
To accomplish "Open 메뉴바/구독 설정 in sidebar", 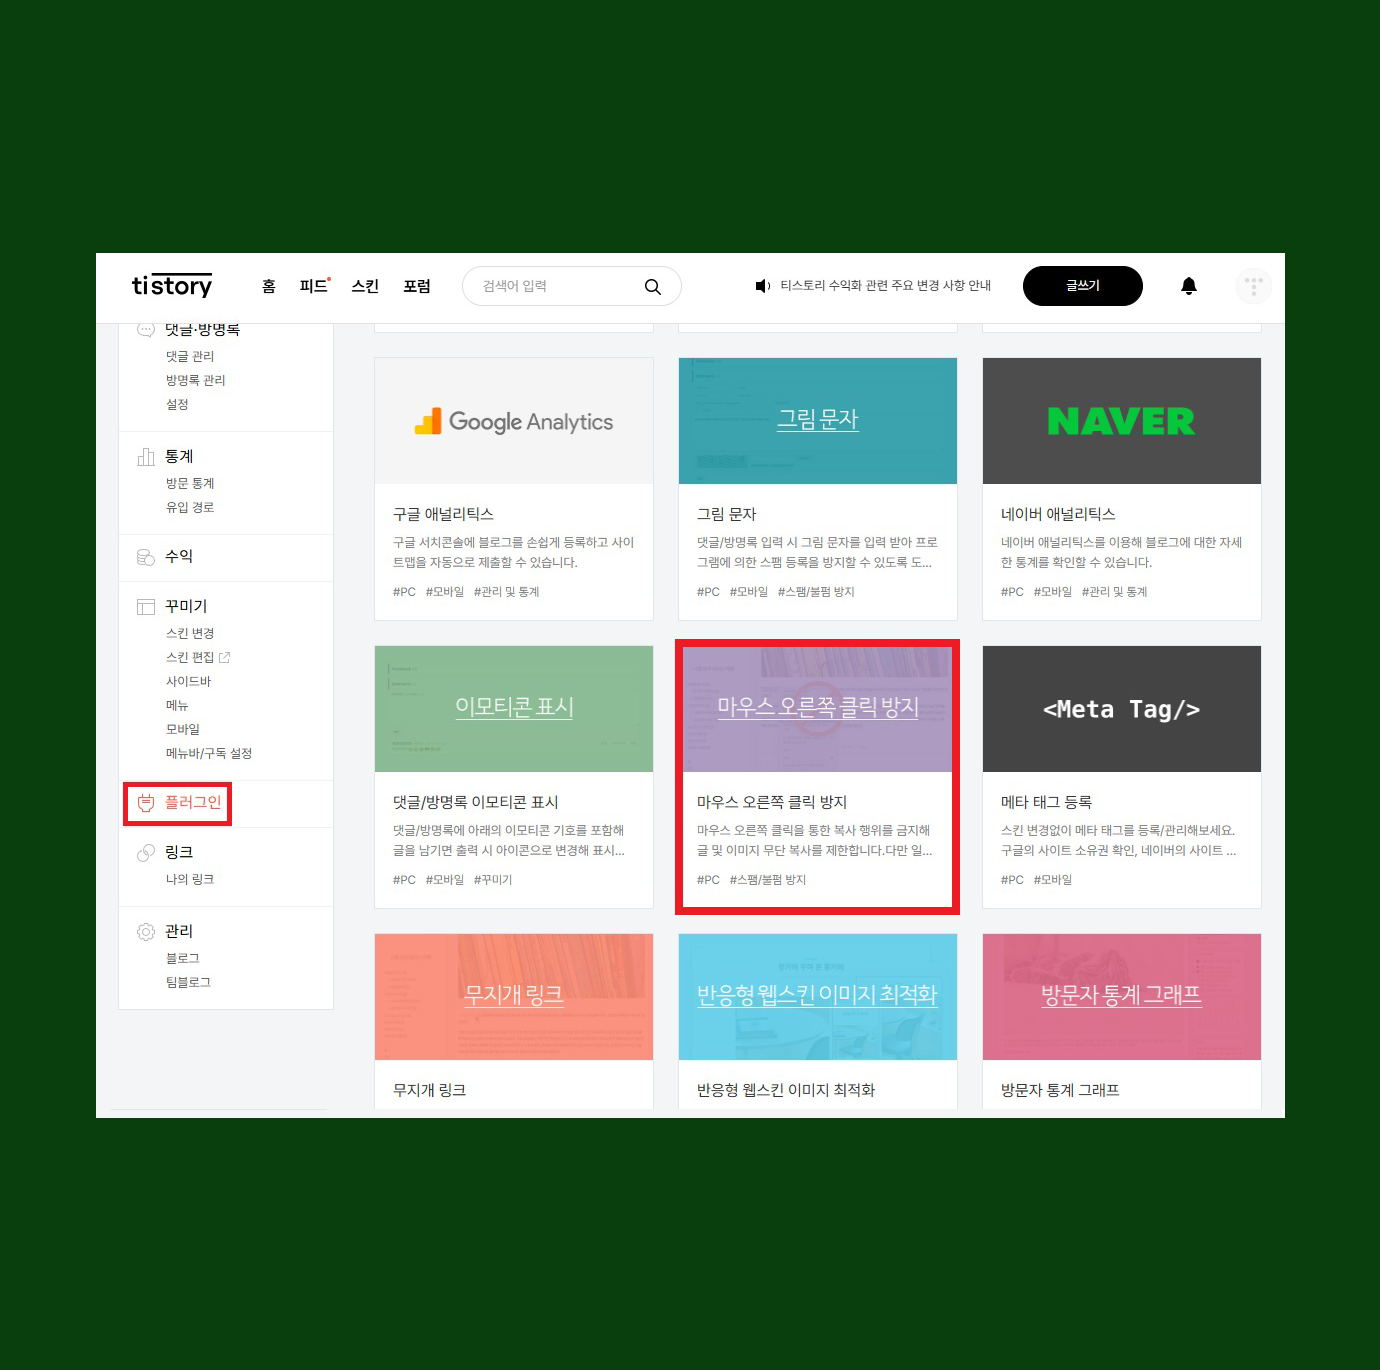I will (x=209, y=754).
